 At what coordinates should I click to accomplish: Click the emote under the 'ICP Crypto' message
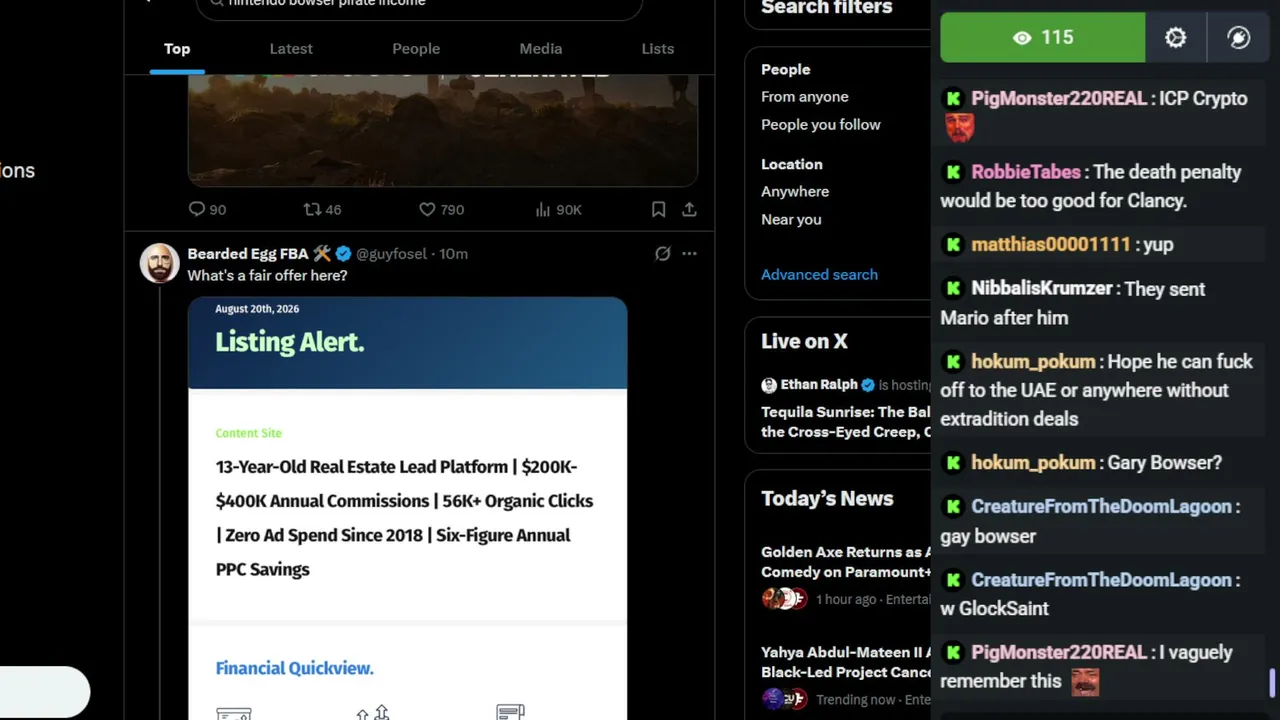(959, 127)
